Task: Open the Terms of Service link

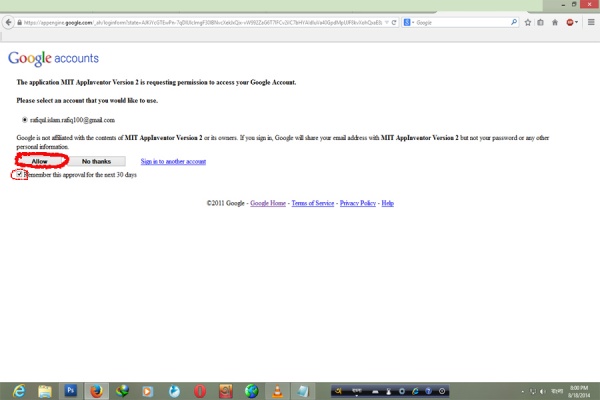Action: coord(313,203)
